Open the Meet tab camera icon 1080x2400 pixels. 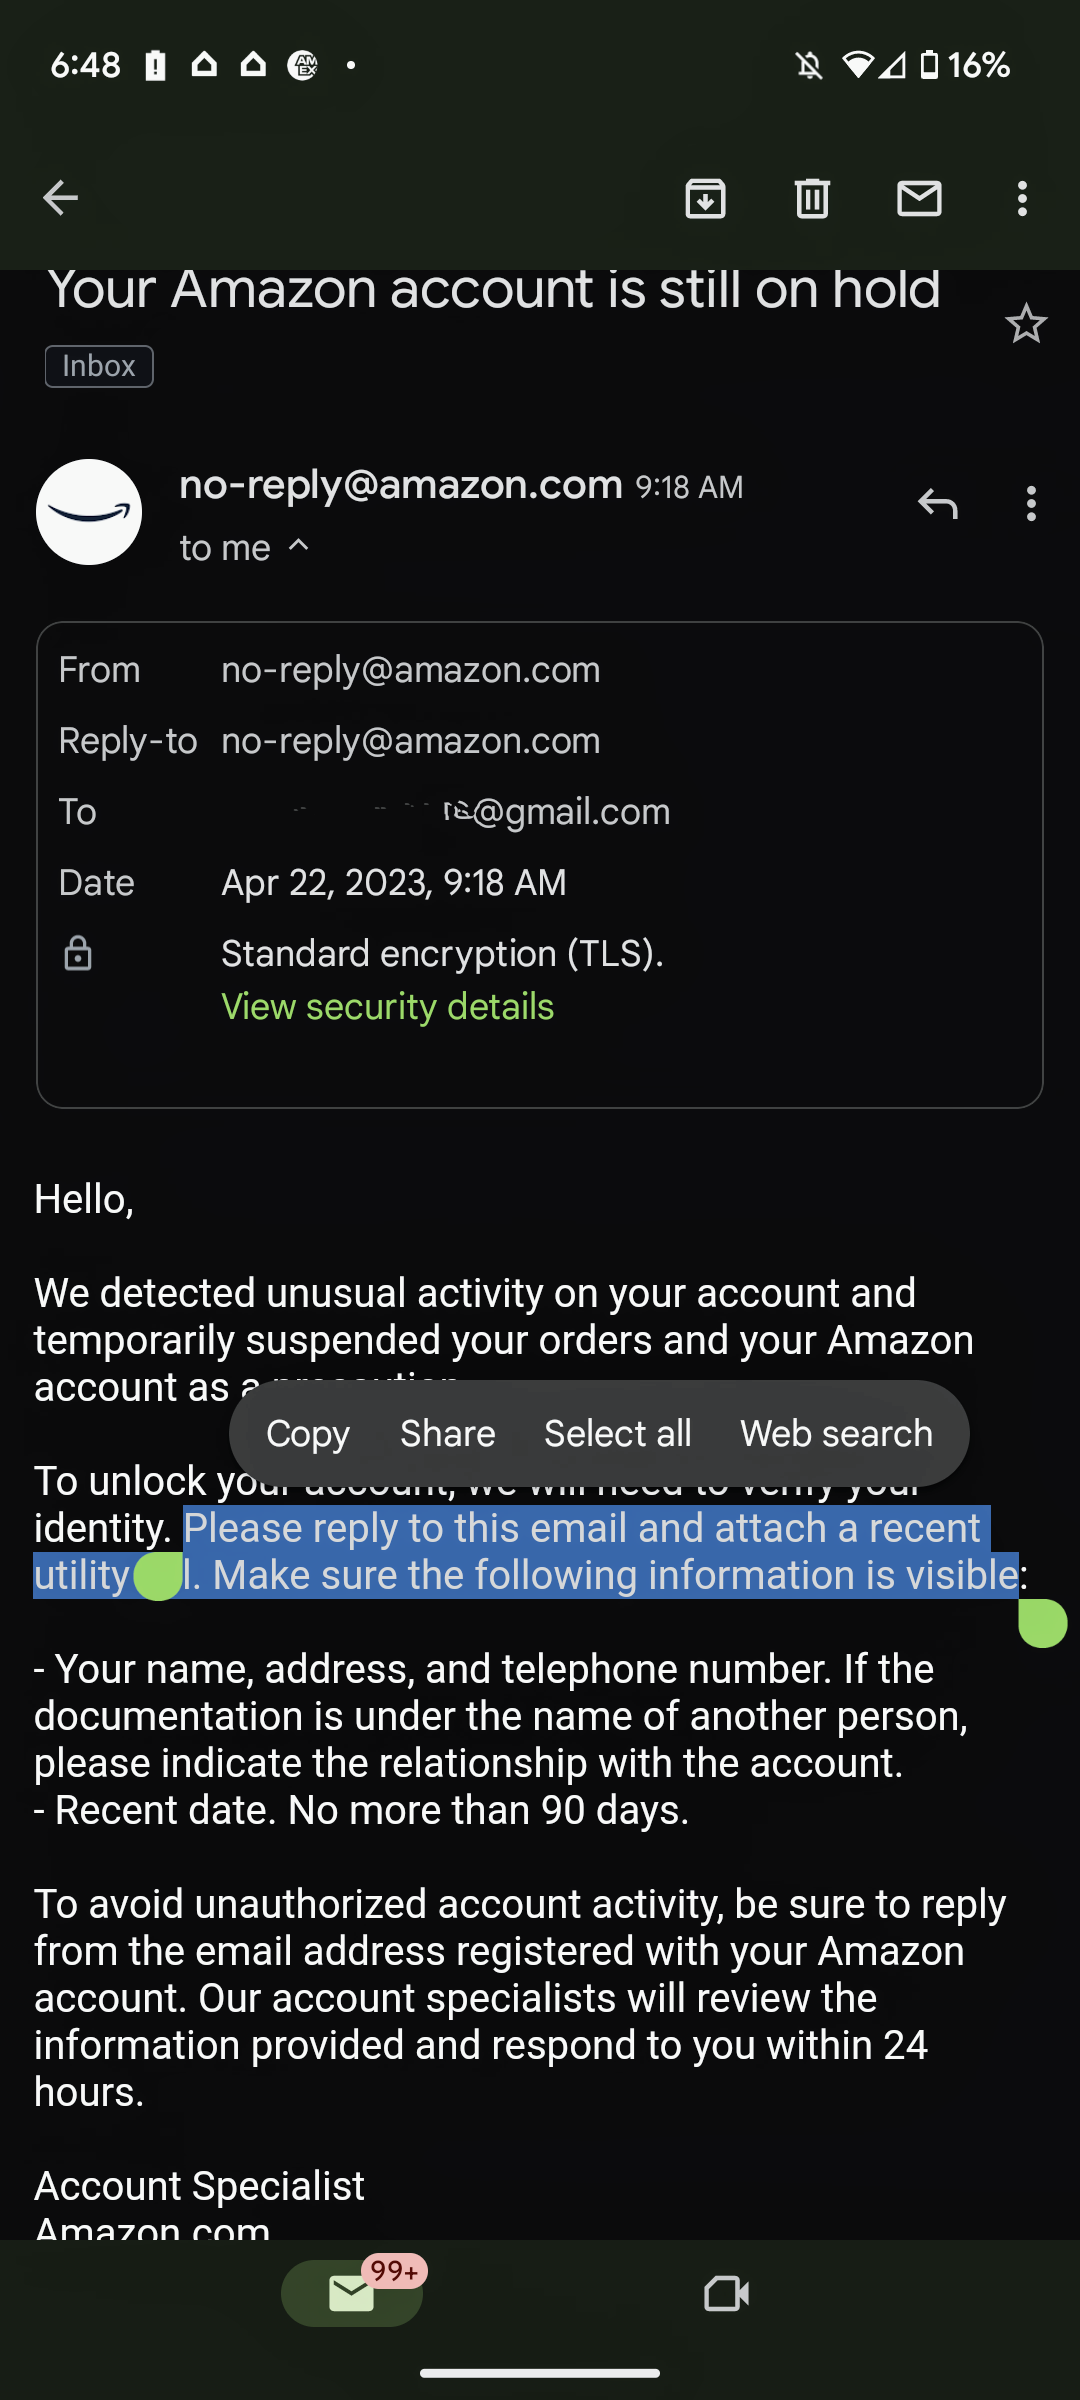tap(727, 2292)
